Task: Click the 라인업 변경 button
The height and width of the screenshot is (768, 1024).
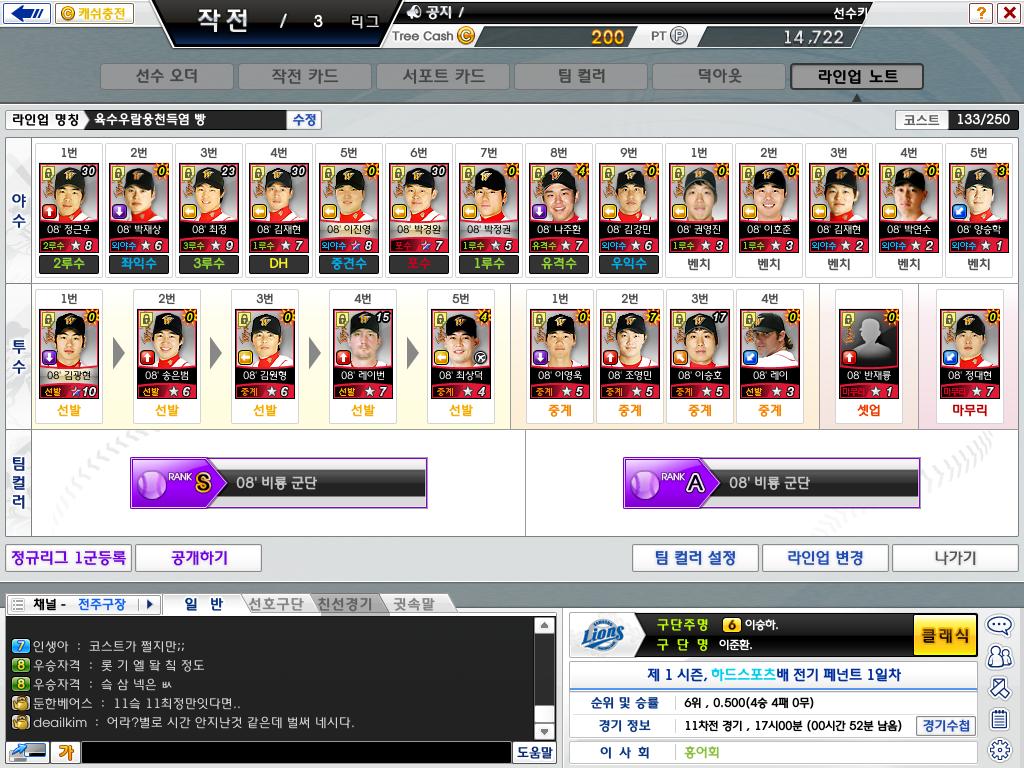Action: [825, 558]
